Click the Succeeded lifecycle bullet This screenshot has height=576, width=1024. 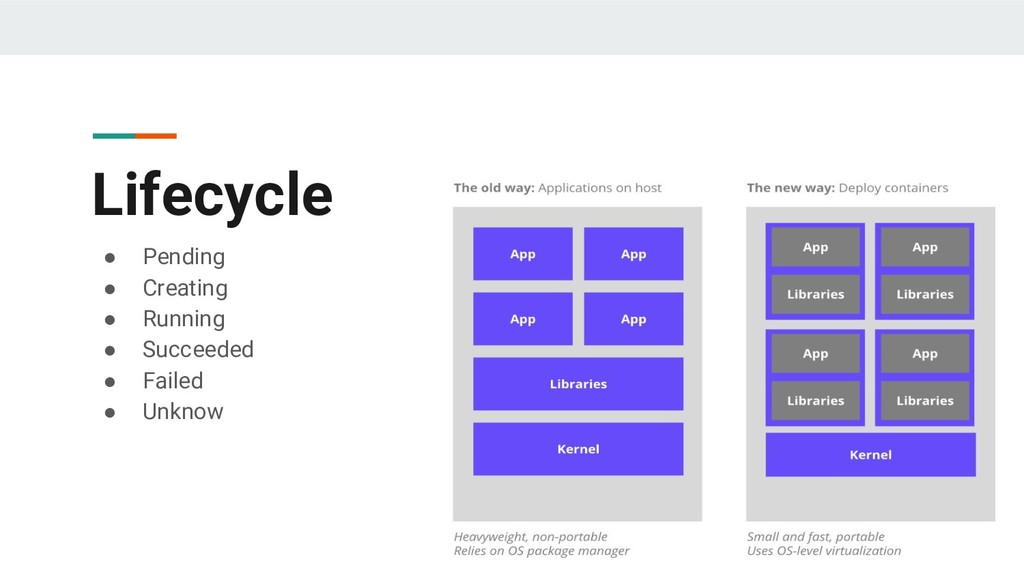198,349
